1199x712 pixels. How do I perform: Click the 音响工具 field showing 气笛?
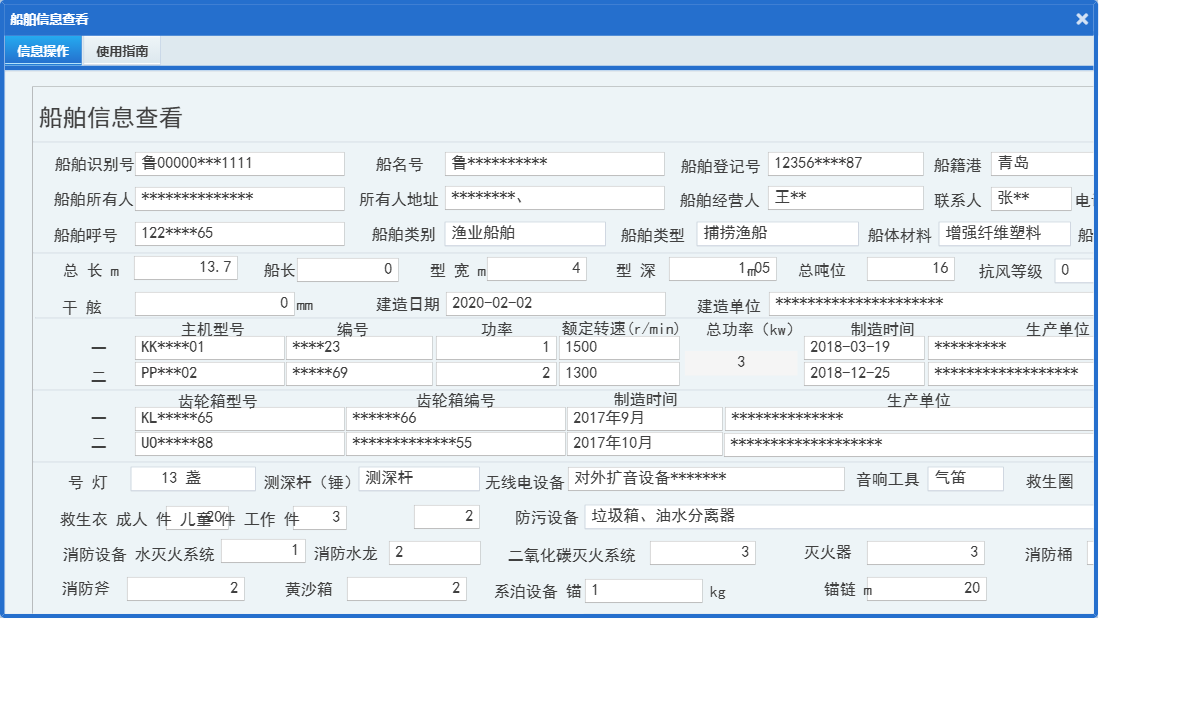point(964,479)
